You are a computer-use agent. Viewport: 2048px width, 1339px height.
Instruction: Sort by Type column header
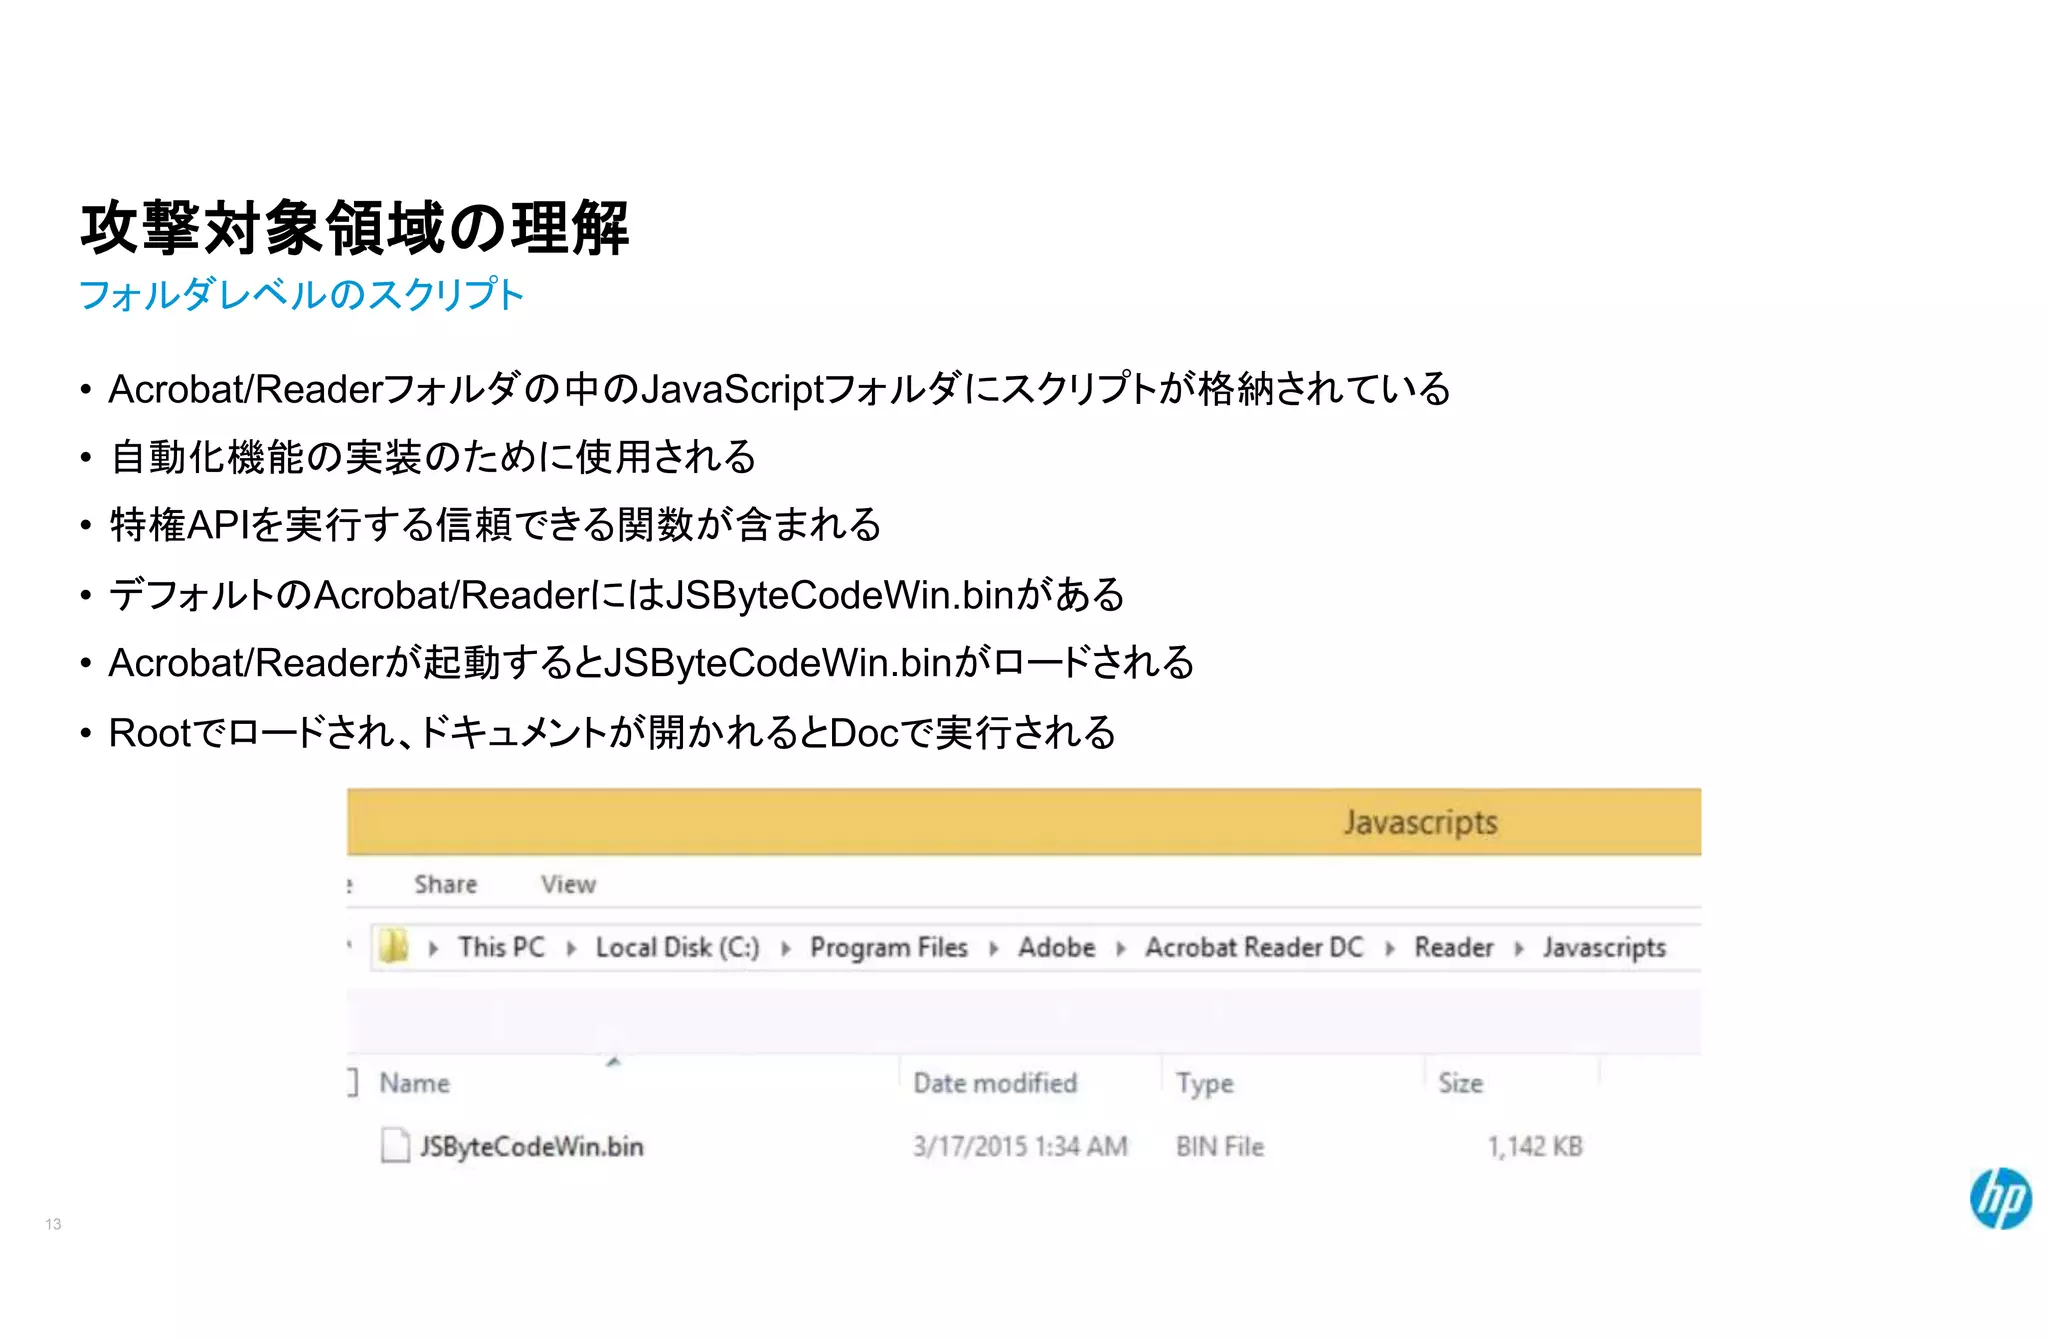tap(1204, 1083)
